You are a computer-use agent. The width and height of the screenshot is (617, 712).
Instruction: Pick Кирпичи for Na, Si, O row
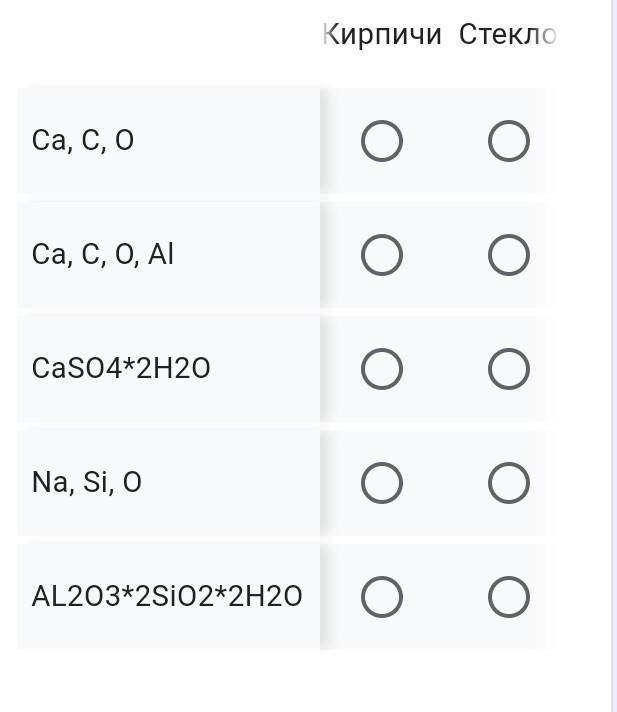381,483
